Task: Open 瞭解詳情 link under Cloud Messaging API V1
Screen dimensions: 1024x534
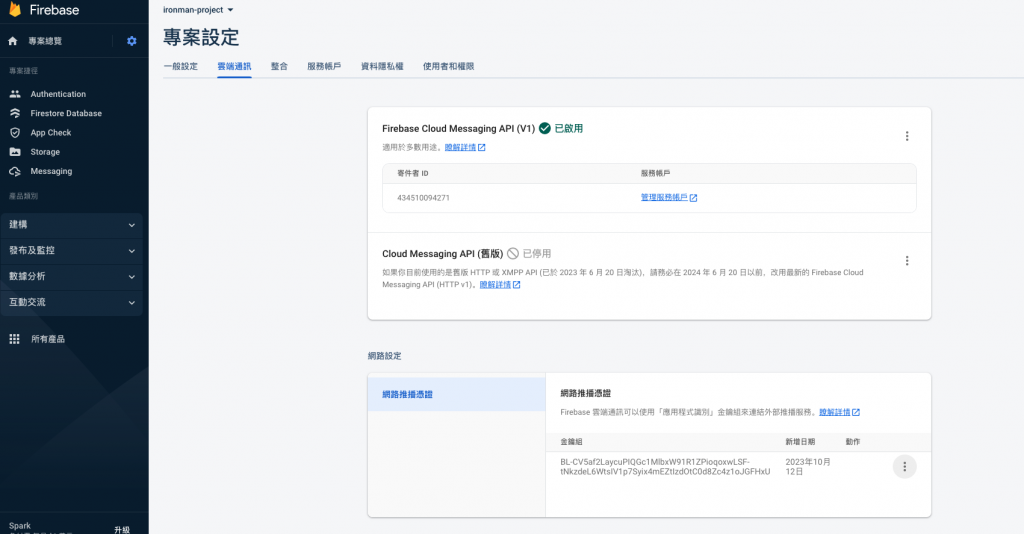Action: pos(465,148)
